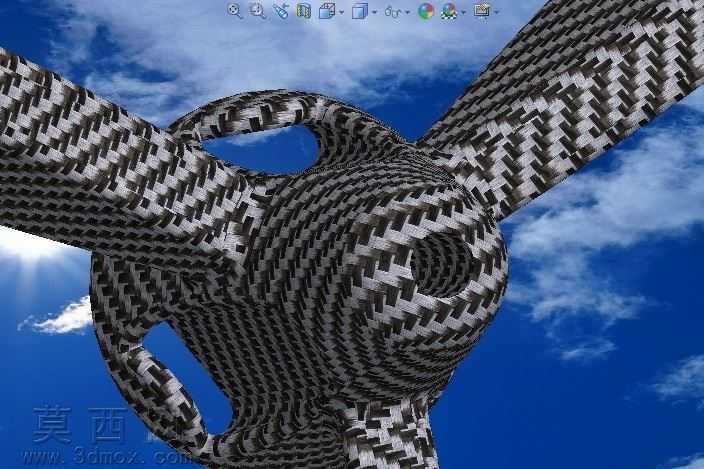Open the Section View tool
Viewport: 704px width, 469px height.
(304, 11)
